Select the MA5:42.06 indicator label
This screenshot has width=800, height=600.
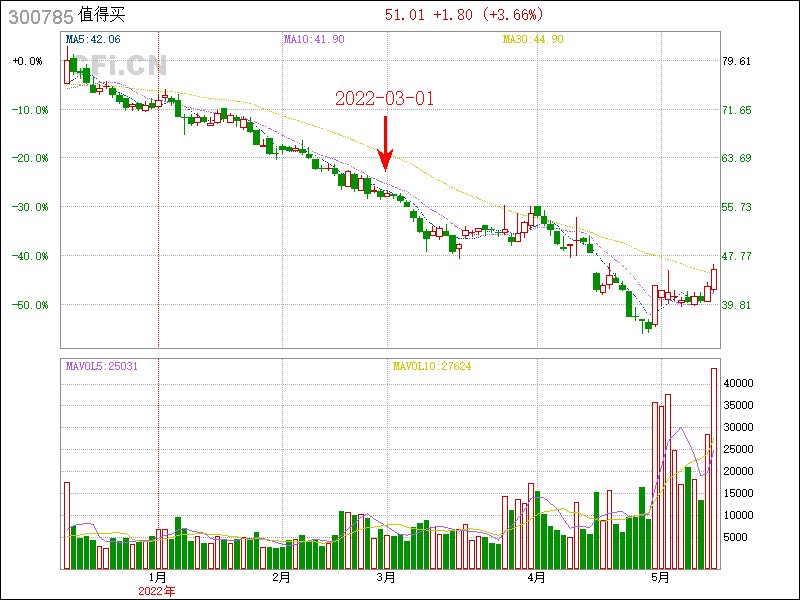[x=92, y=39]
